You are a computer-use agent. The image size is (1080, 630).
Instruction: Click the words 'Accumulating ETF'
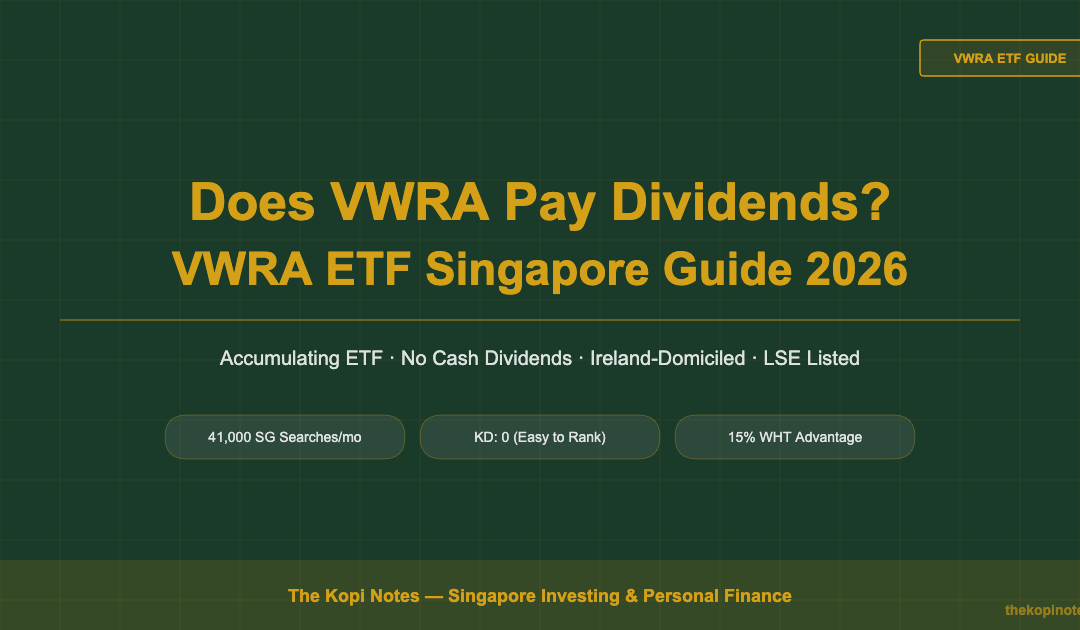point(301,358)
